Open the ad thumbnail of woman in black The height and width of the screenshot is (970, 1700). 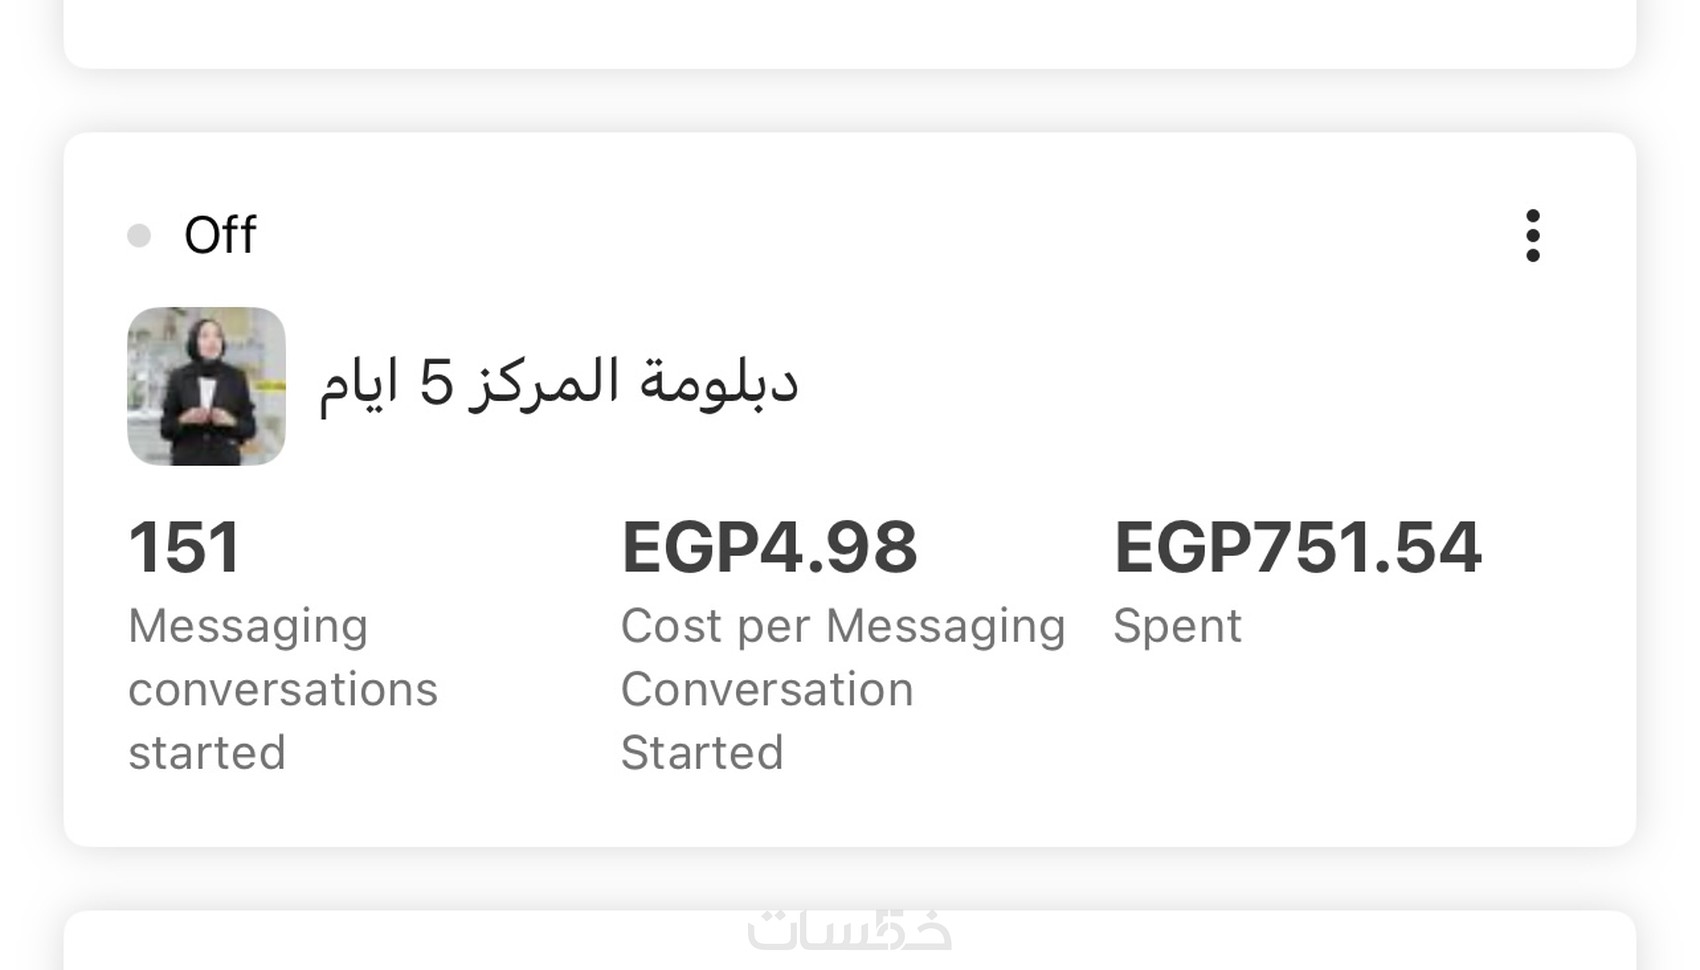pyautogui.click(x=206, y=386)
